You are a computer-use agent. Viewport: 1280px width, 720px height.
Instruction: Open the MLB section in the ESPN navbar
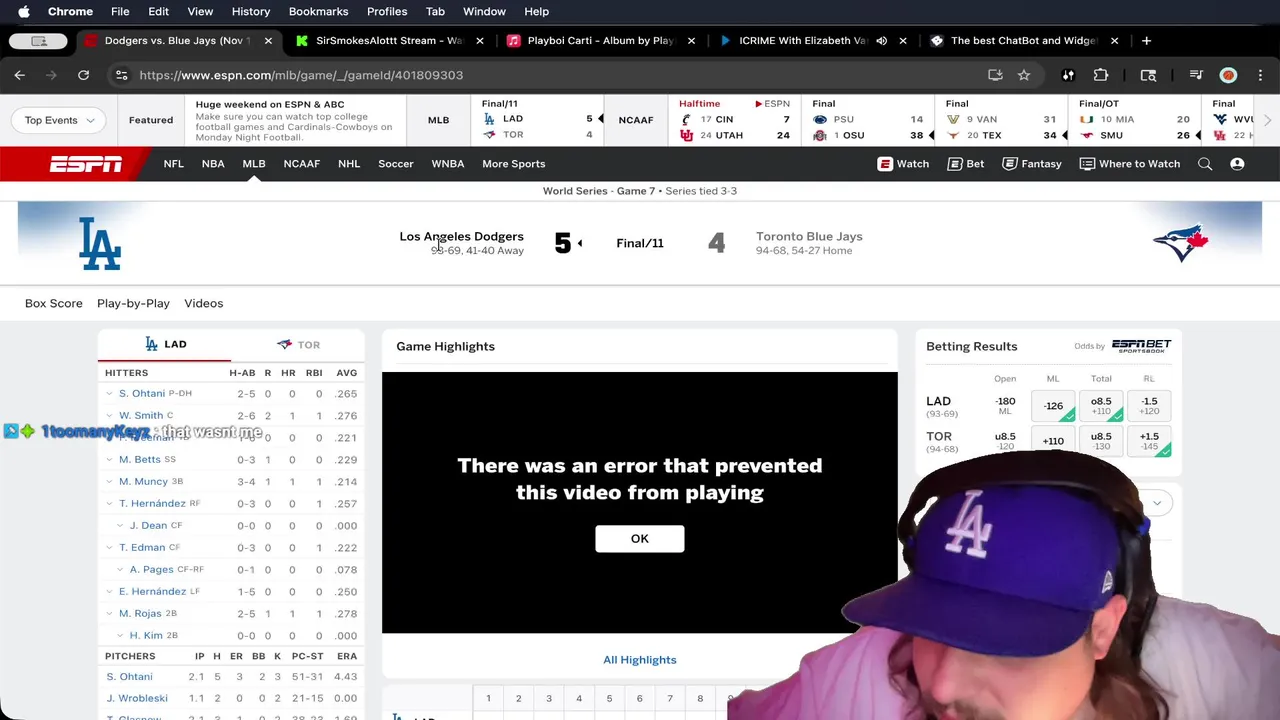[x=254, y=164]
